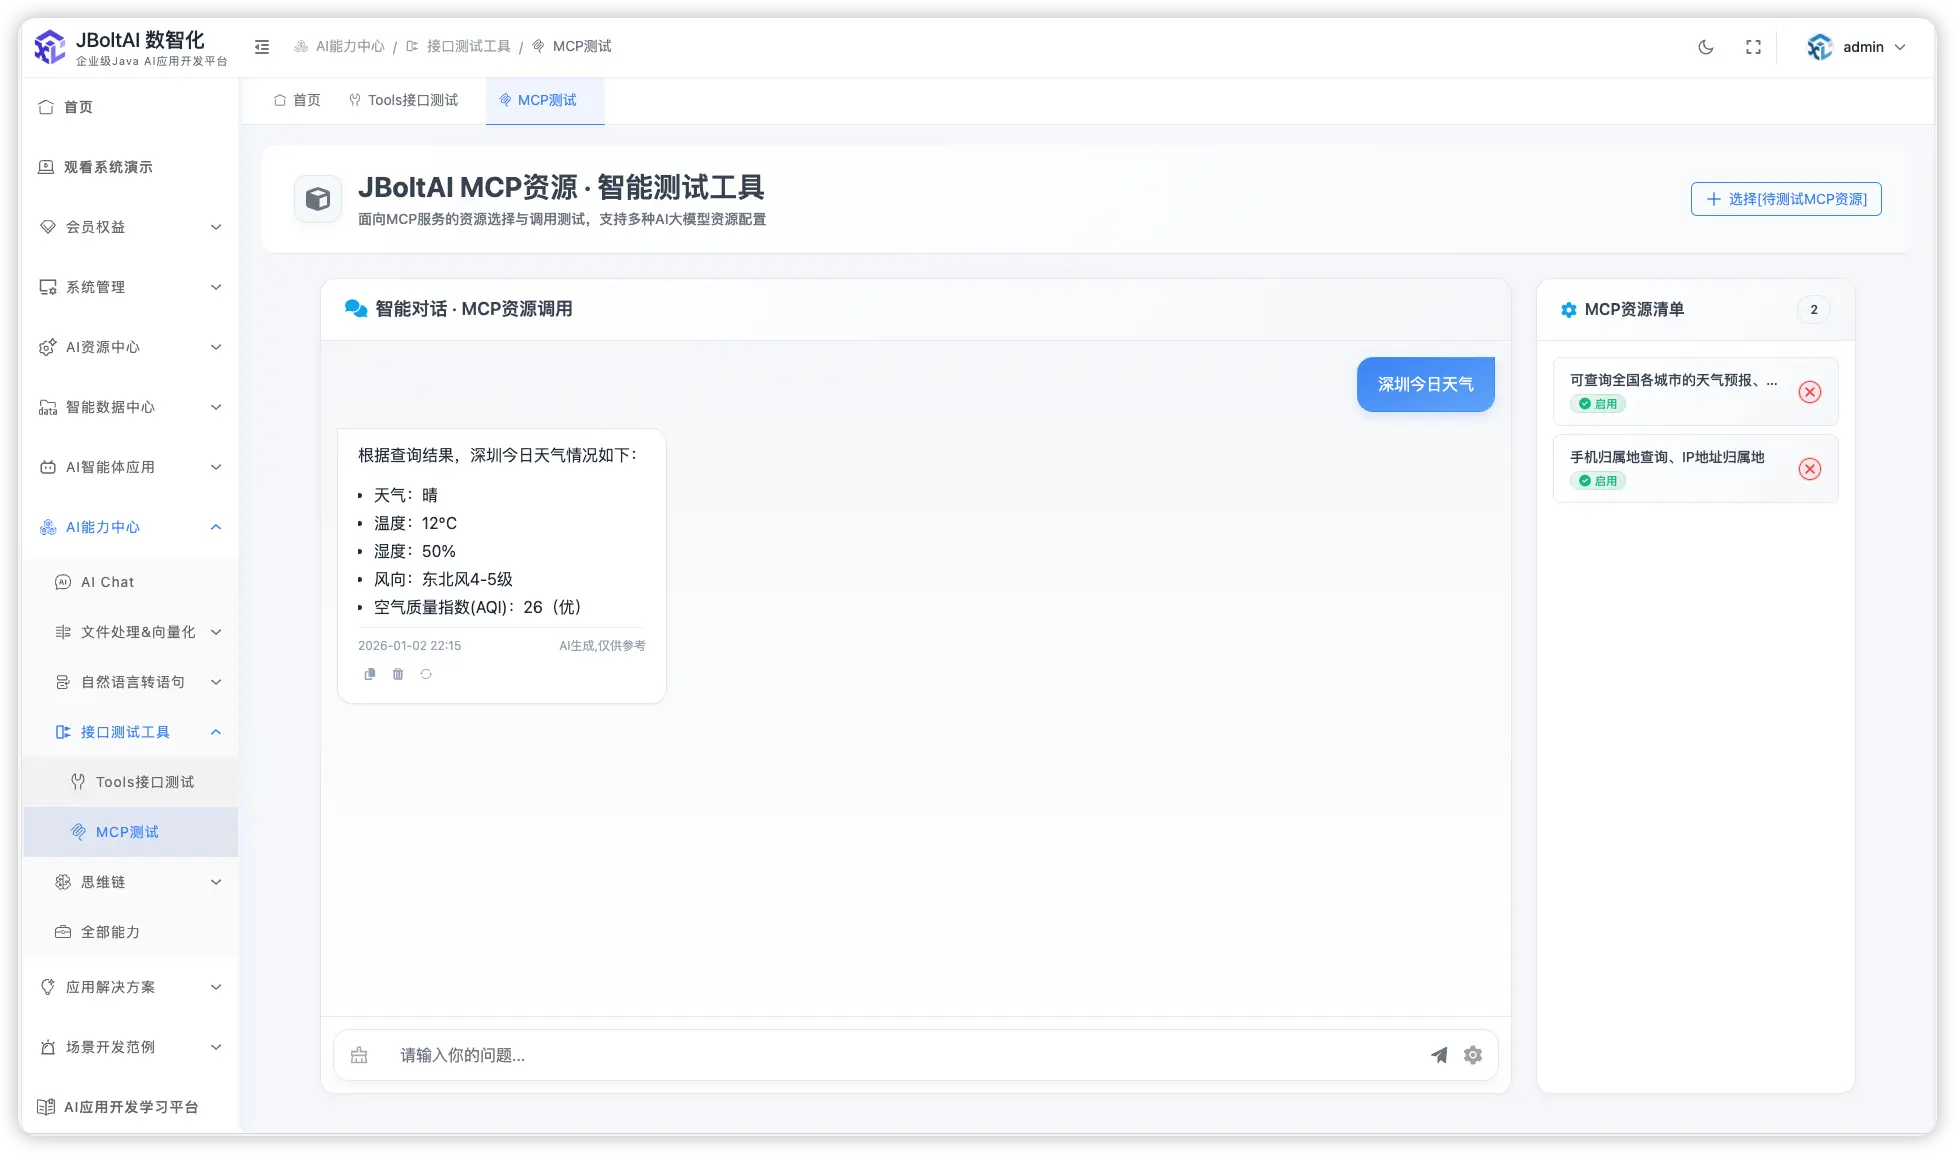Open 观看系统演示 from the sidebar
Viewport: 1955px width, 1154px height.
108,167
